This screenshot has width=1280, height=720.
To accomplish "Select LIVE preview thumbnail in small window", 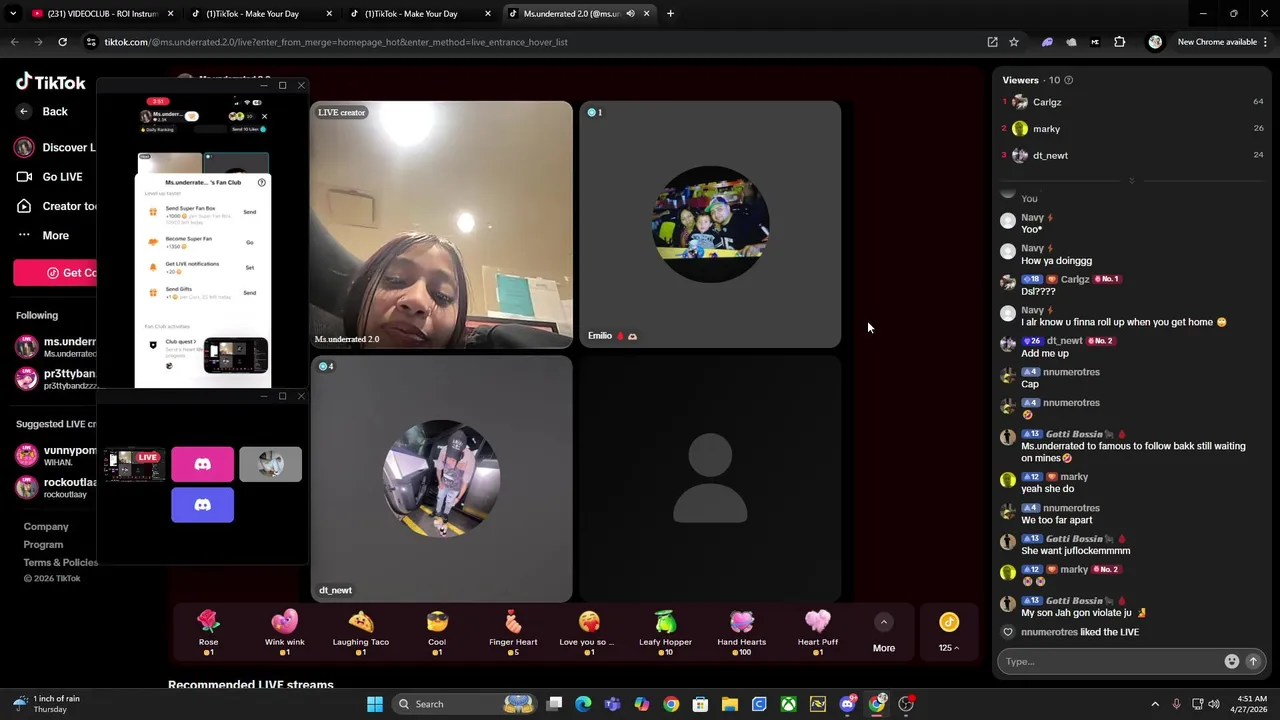I will click(135, 464).
